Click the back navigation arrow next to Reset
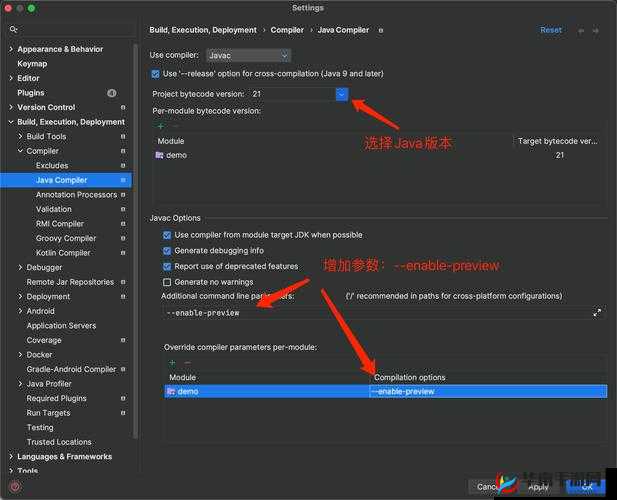617x500 pixels. (581, 30)
